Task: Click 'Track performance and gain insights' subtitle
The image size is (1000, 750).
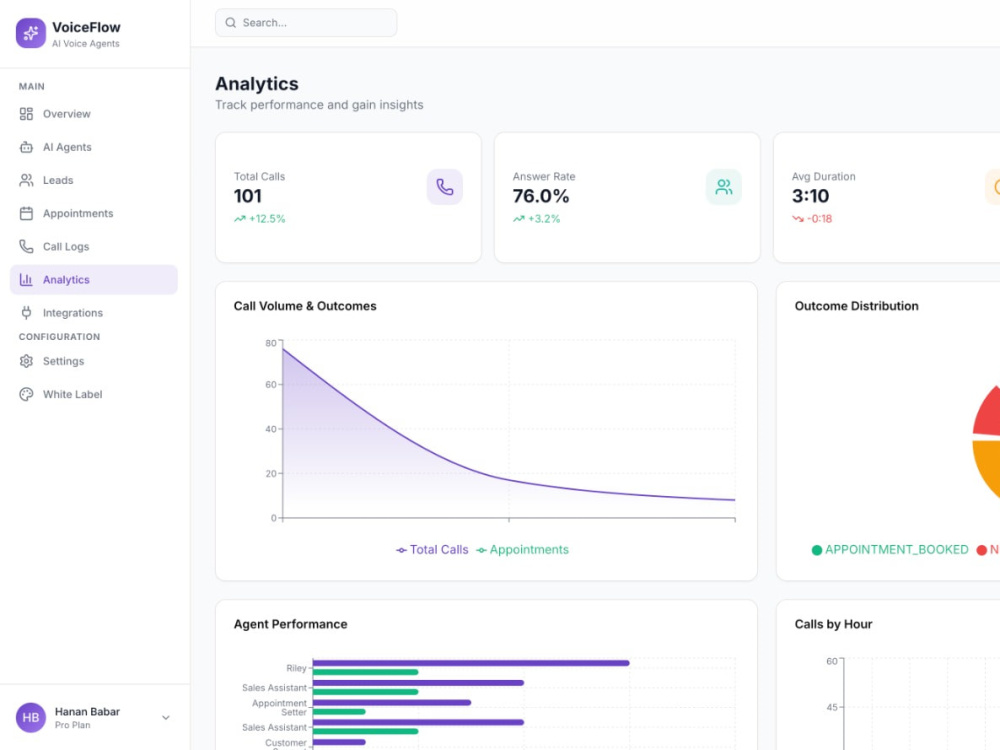Action: [x=319, y=105]
